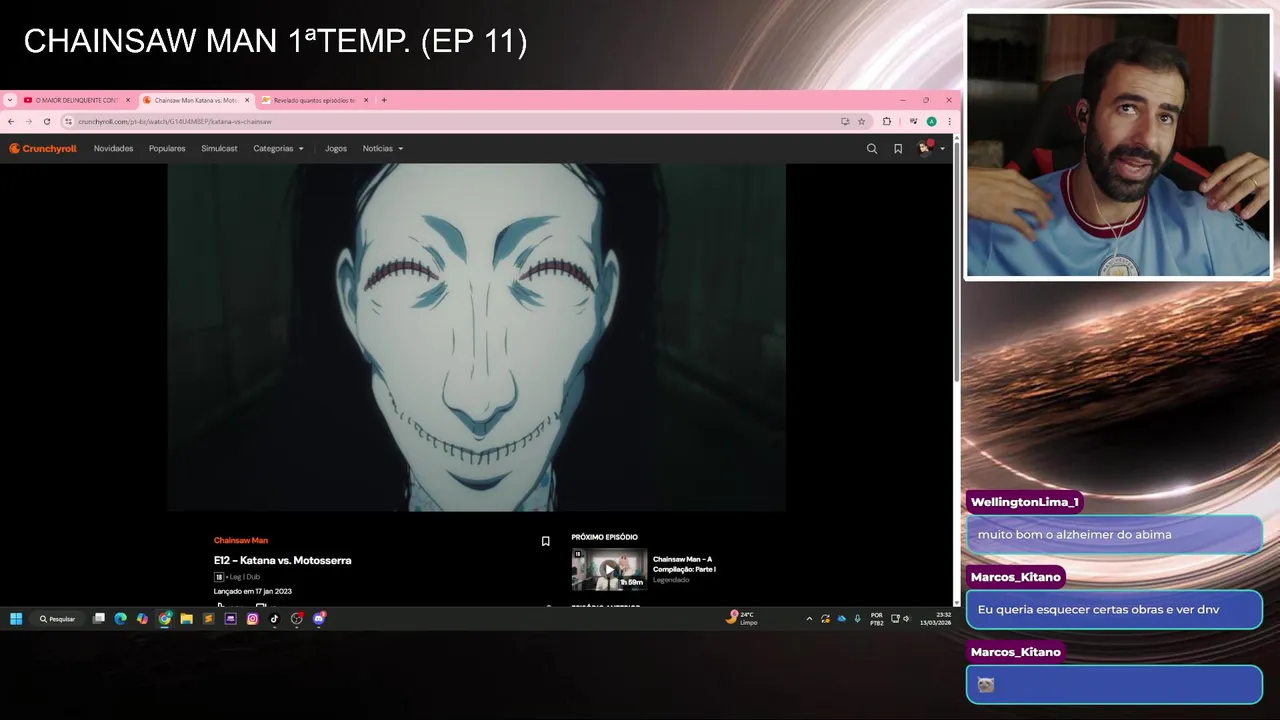Open the browser extensions puzzle icon
Screen dimensions: 1280x720
coord(886,121)
